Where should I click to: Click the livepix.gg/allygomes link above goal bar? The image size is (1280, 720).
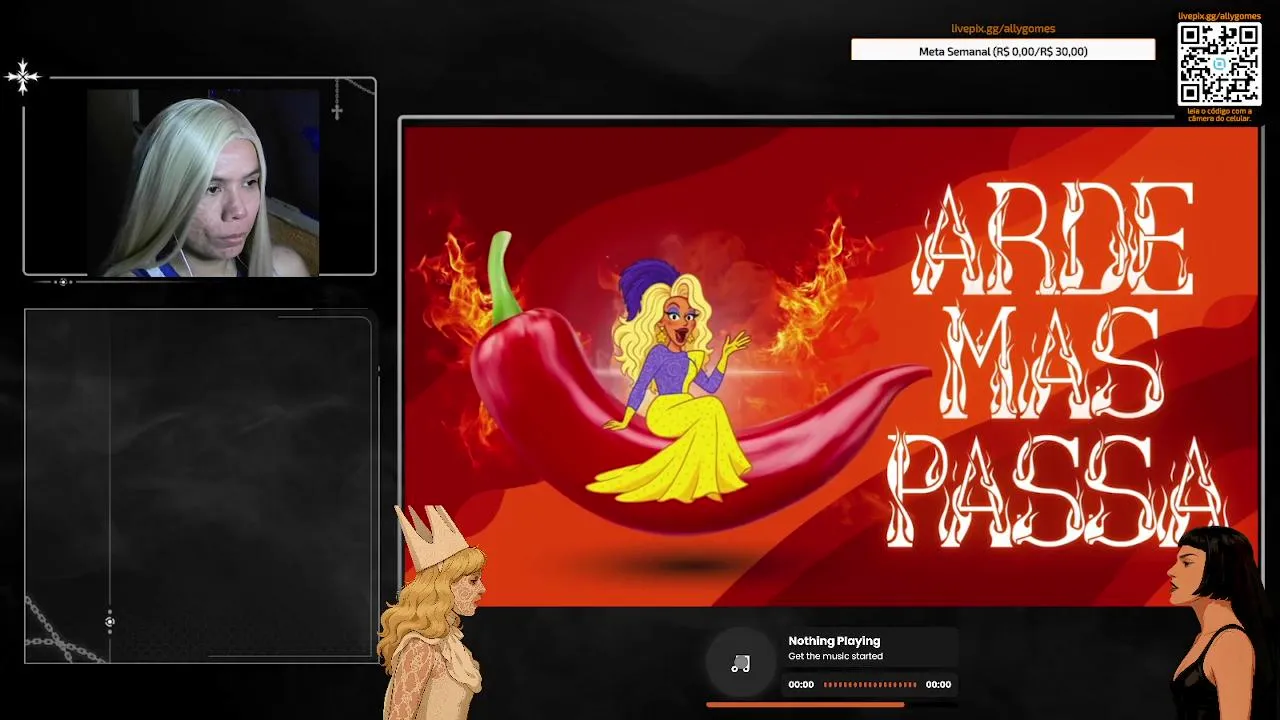pos(1003,29)
